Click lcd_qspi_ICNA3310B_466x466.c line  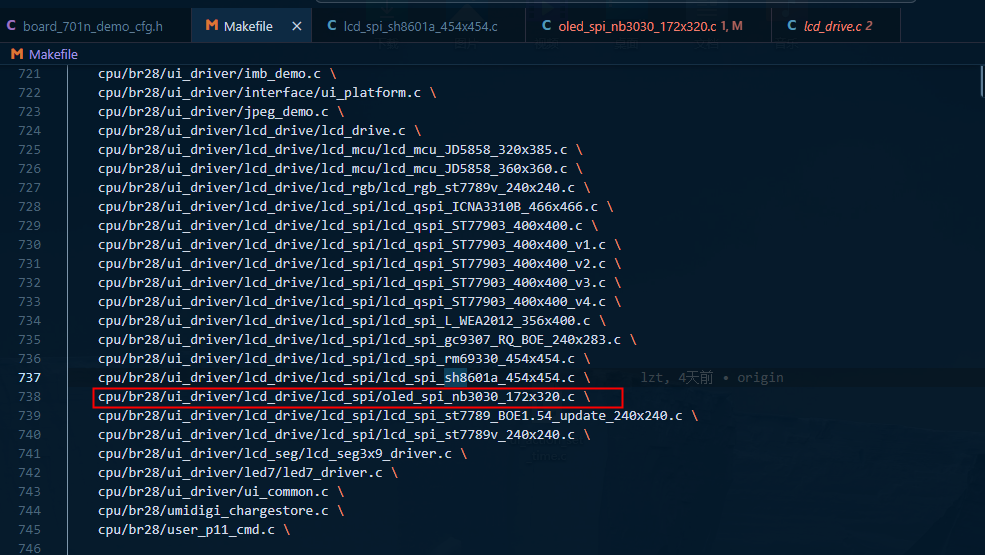[356, 206]
